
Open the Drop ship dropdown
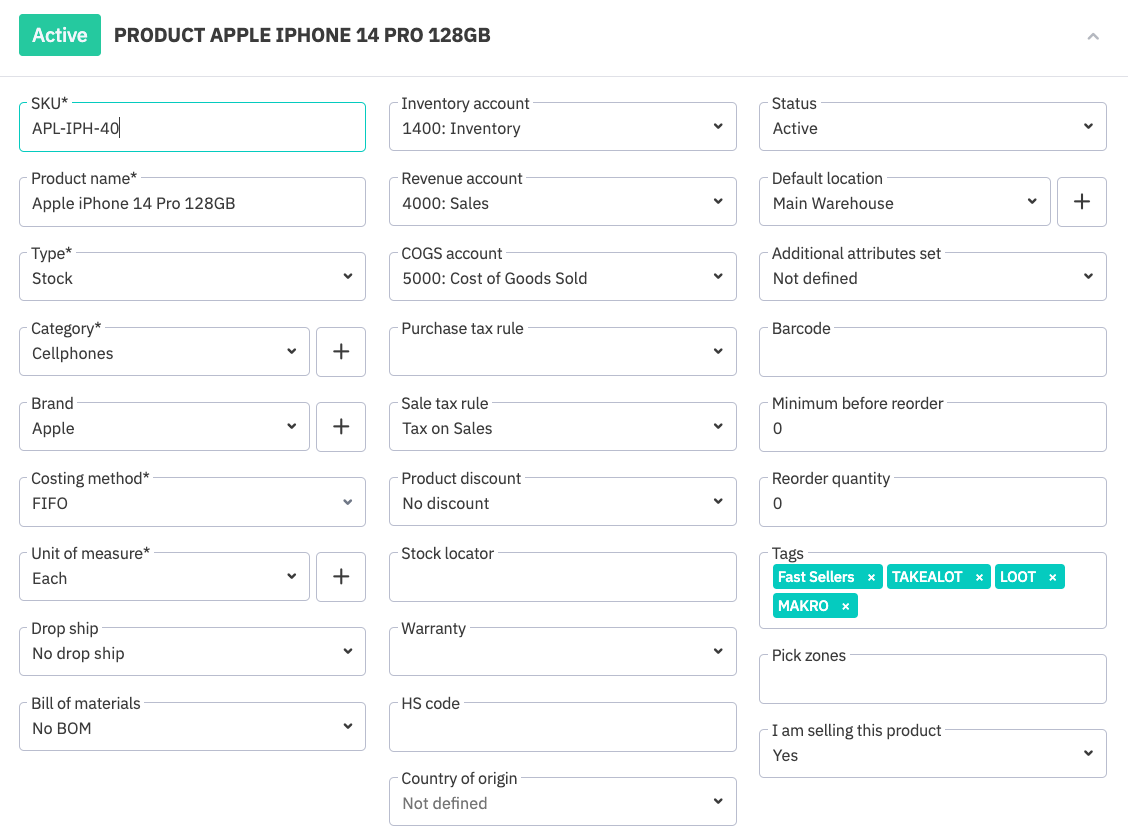click(x=192, y=652)
